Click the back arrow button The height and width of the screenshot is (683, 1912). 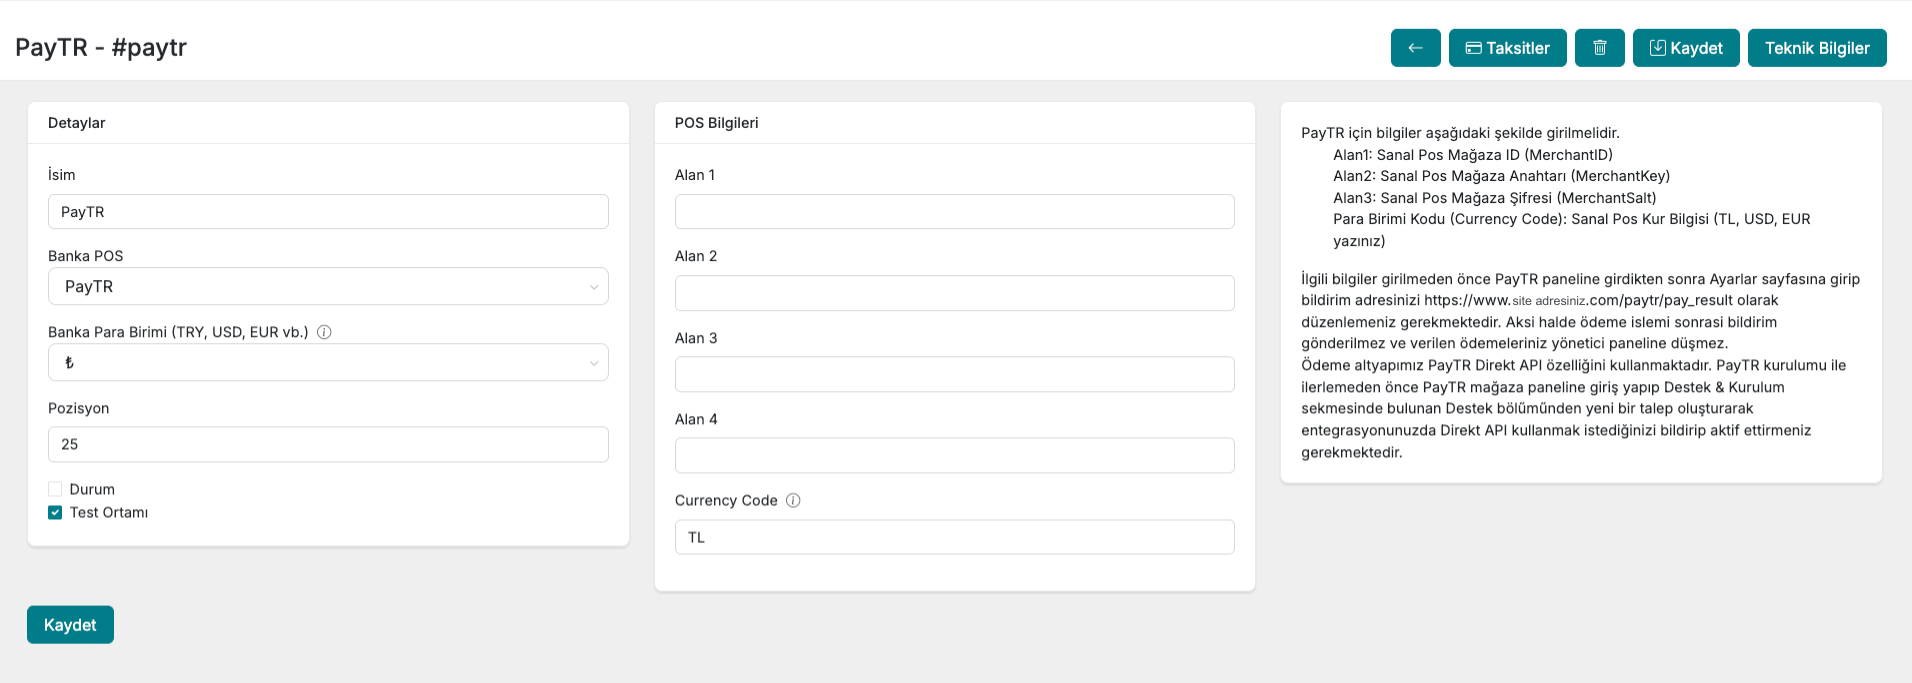pyautogui.click(x=1415, y=48)
